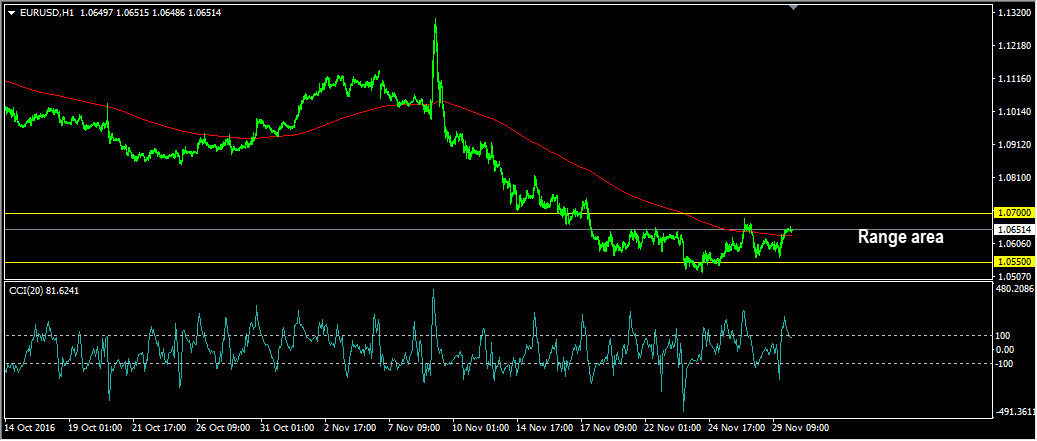Click the 480.2086 CCI scale value
1037x441 pixels.
click(x=1016, y=288)
